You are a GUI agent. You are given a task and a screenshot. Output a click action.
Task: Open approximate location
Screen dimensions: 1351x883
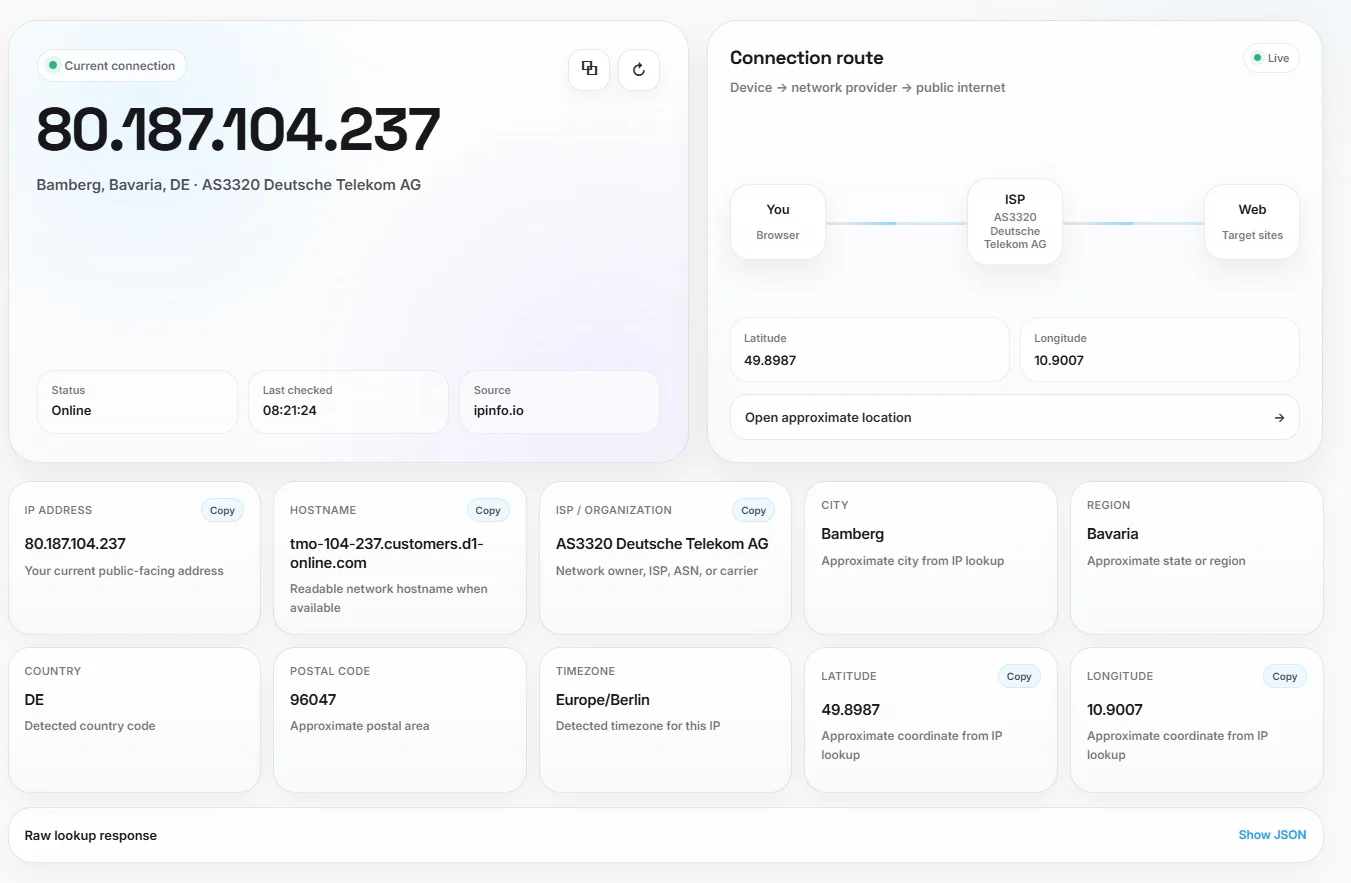[x=1015, y=417]
